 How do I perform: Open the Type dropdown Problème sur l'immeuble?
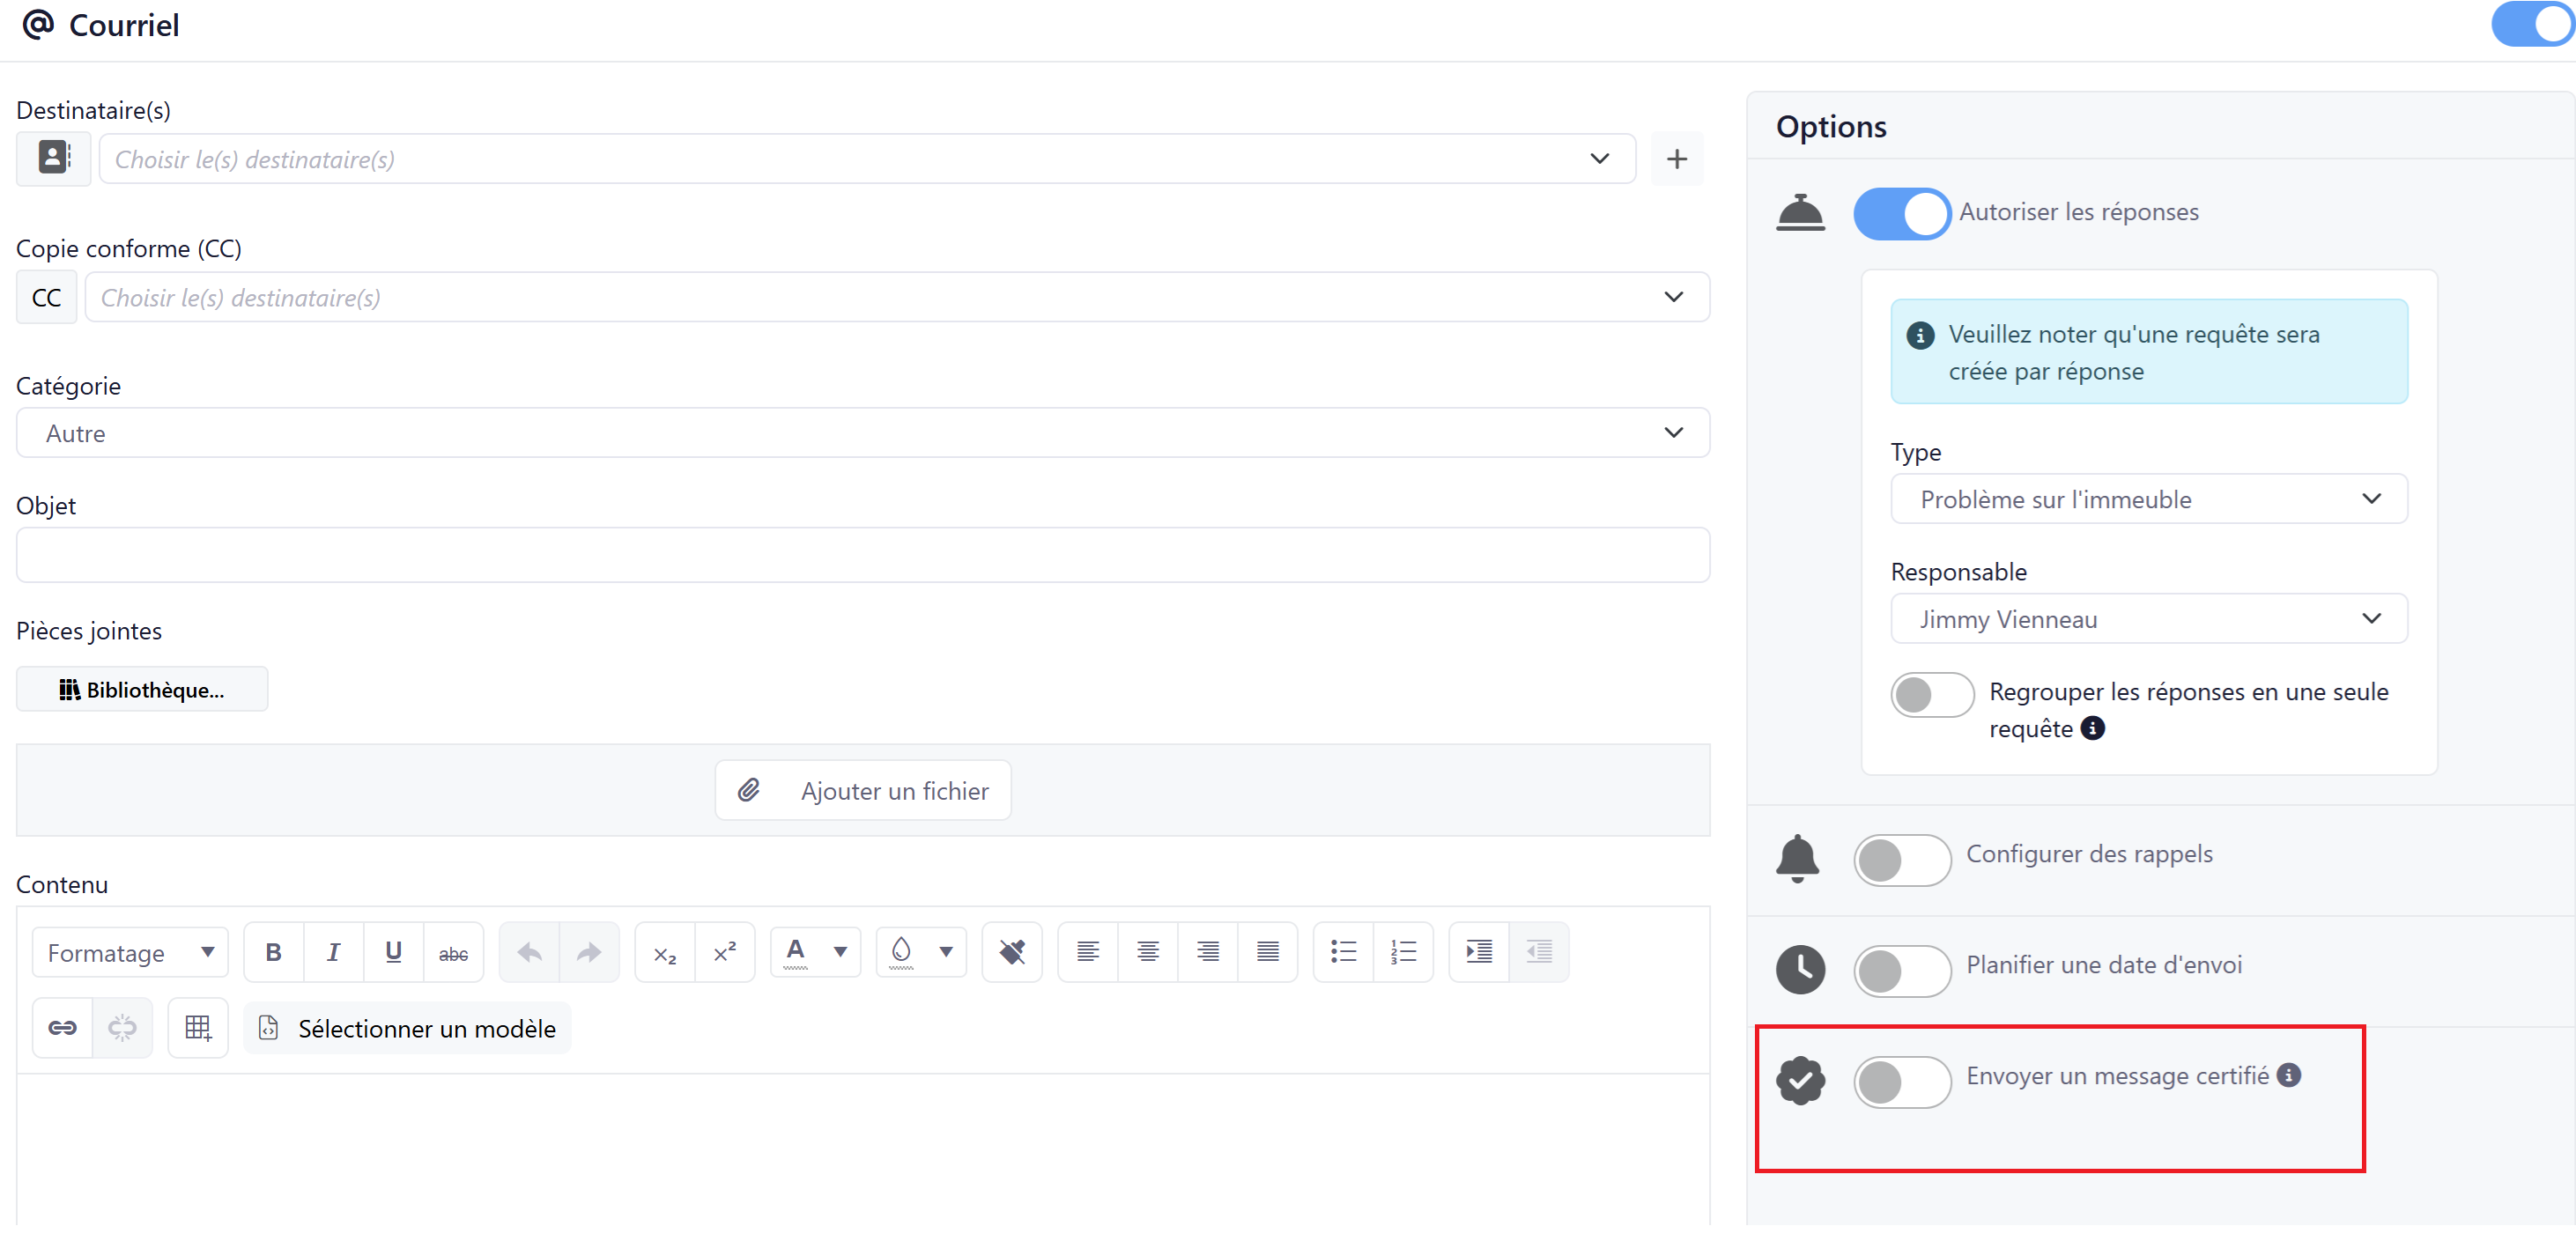tap(2148, 499)
